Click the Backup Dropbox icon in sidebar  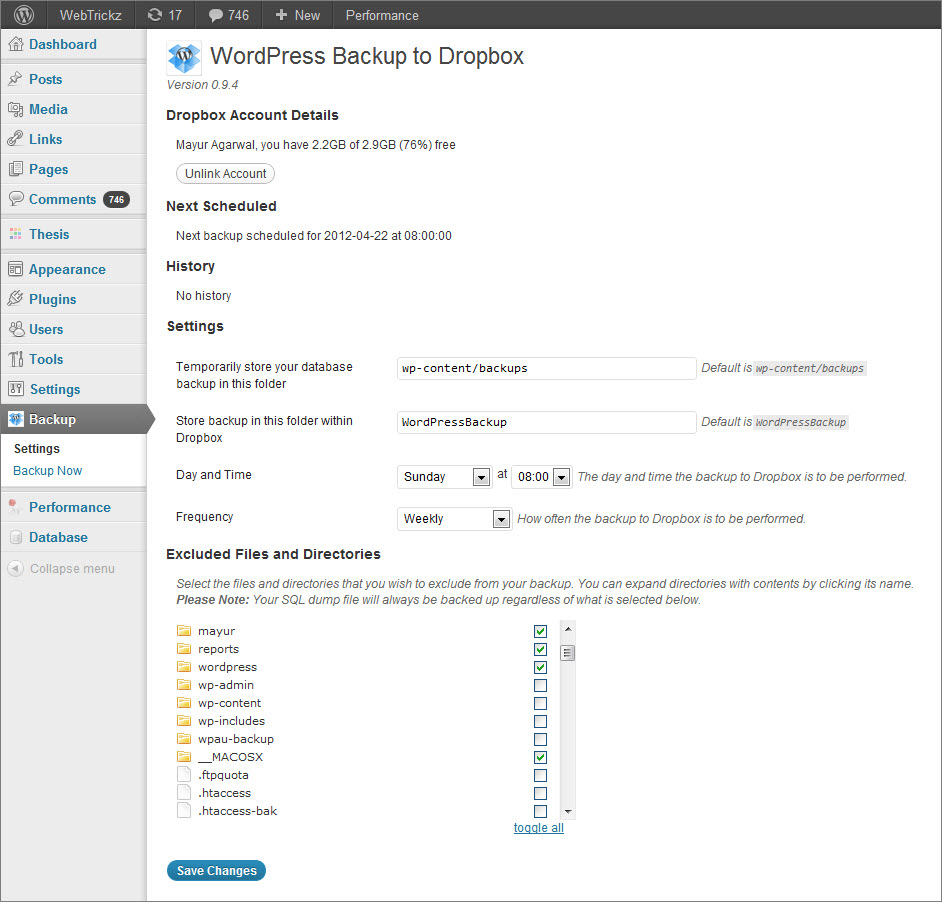(16, 419)
